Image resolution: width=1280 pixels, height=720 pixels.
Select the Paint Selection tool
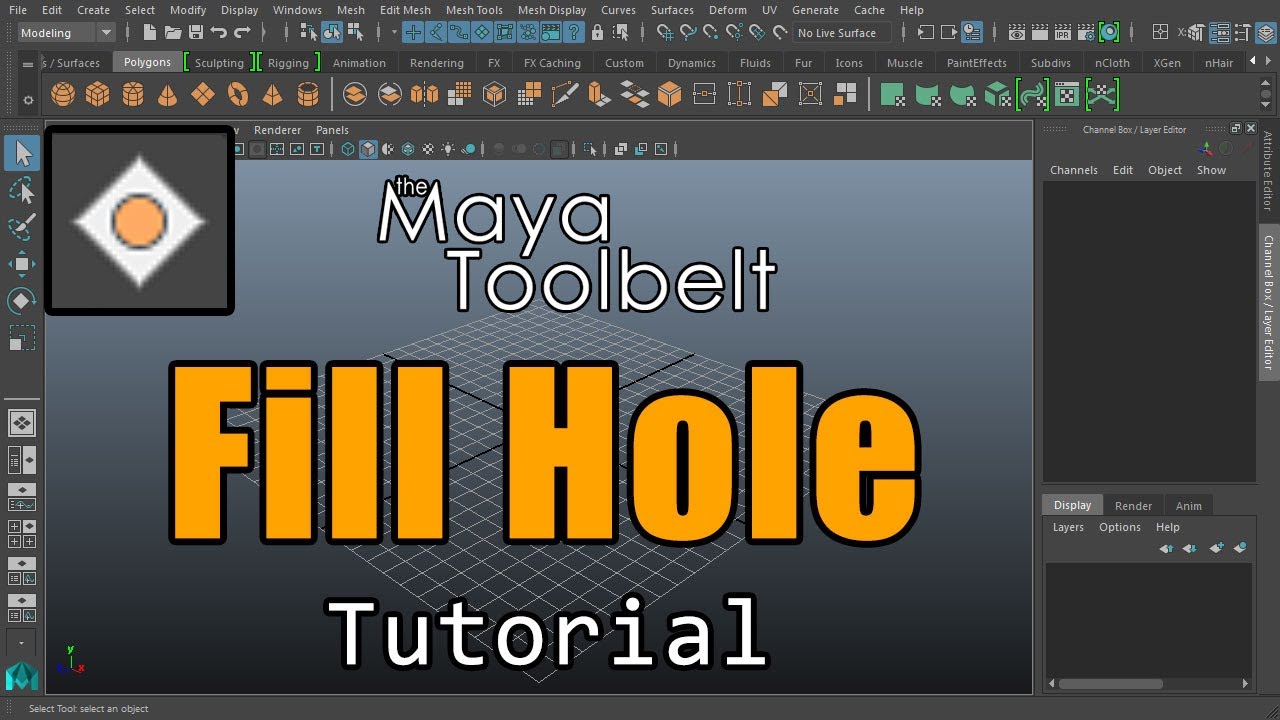[22, 227]
